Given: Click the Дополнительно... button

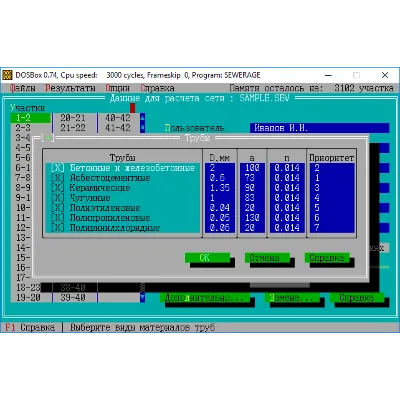Looking at the screenshot, I should click(205, 298).
